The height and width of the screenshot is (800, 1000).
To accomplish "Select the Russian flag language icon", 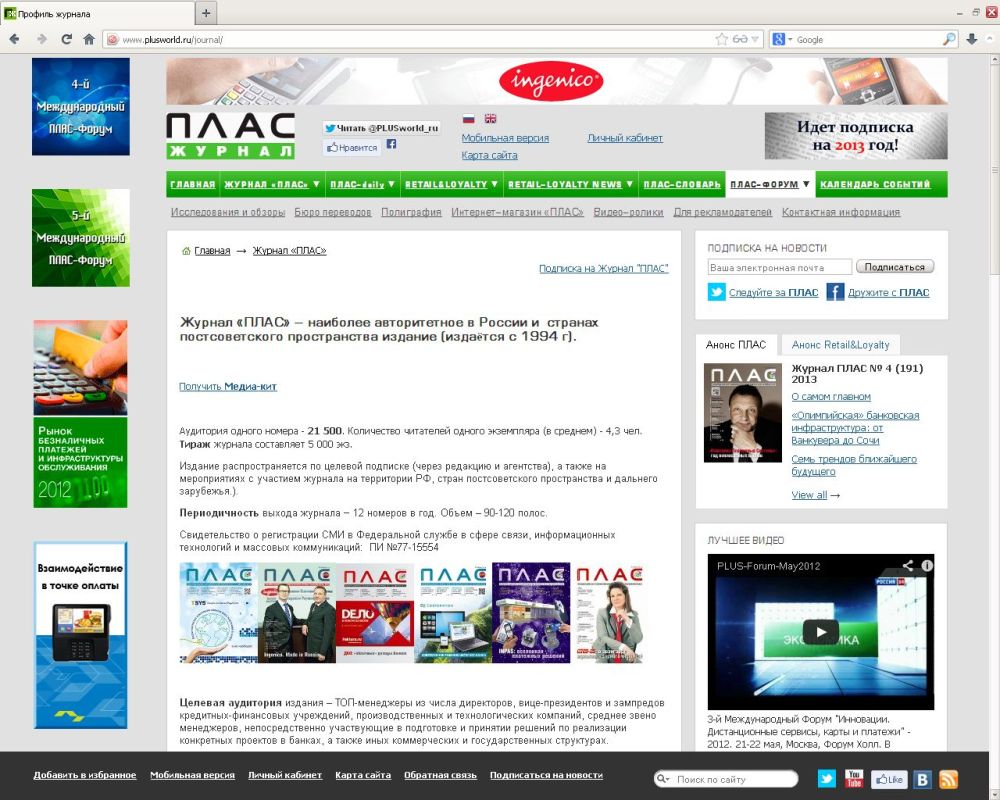I will 468,119.
